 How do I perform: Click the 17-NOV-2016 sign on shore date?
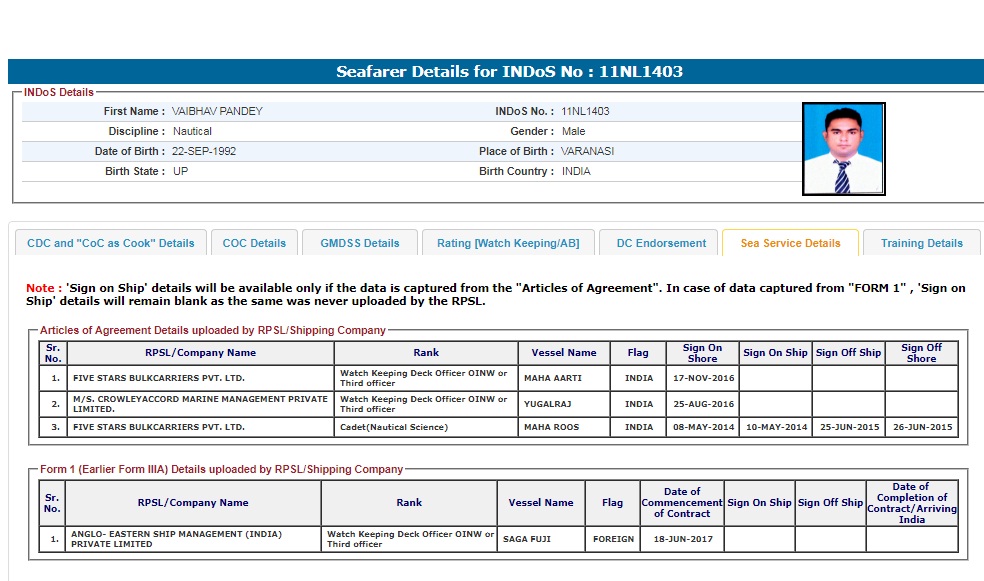point(702,378)
